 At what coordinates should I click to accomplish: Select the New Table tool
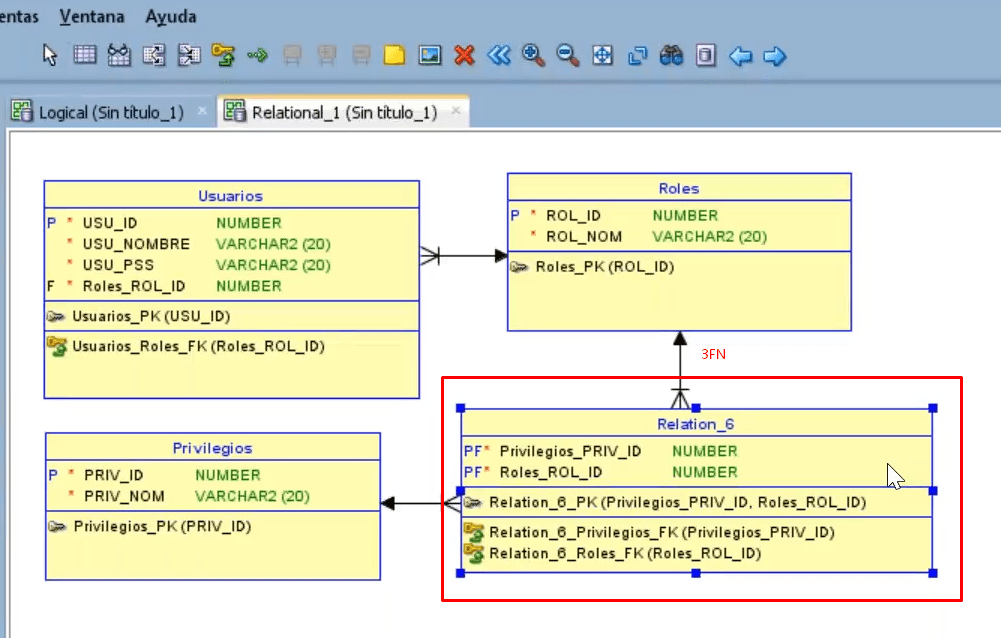click(85, 55)
